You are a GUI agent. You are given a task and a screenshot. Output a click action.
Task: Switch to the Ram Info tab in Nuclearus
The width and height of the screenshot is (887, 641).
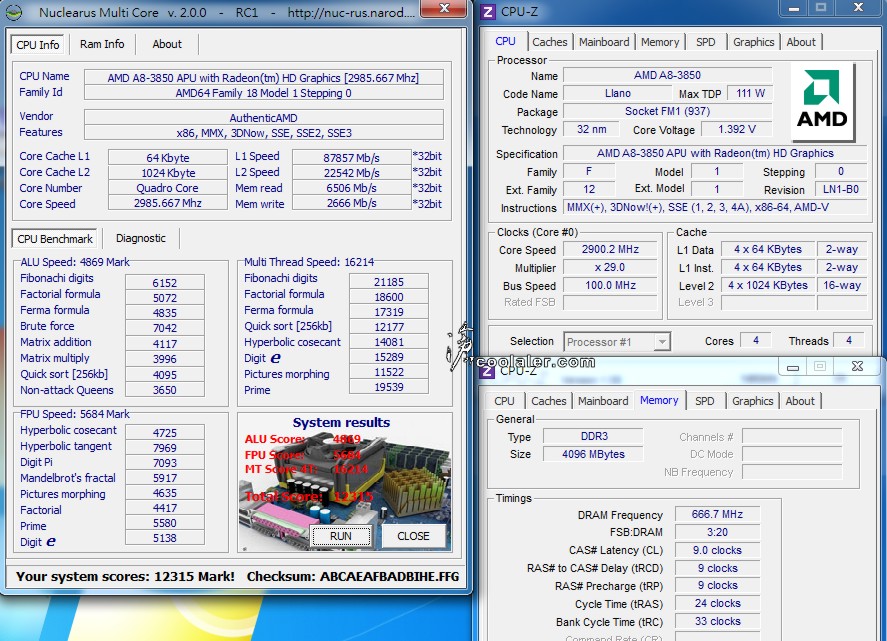pyautogui.click(x=102, y=44)
